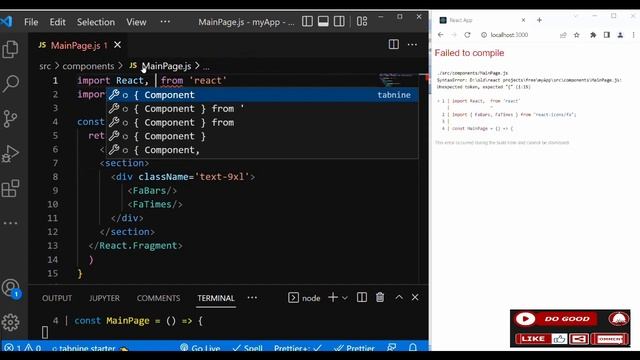The height and width of the screenshot is (360, 640).
Task: Split the terminal pane
Action: (362, 298)
